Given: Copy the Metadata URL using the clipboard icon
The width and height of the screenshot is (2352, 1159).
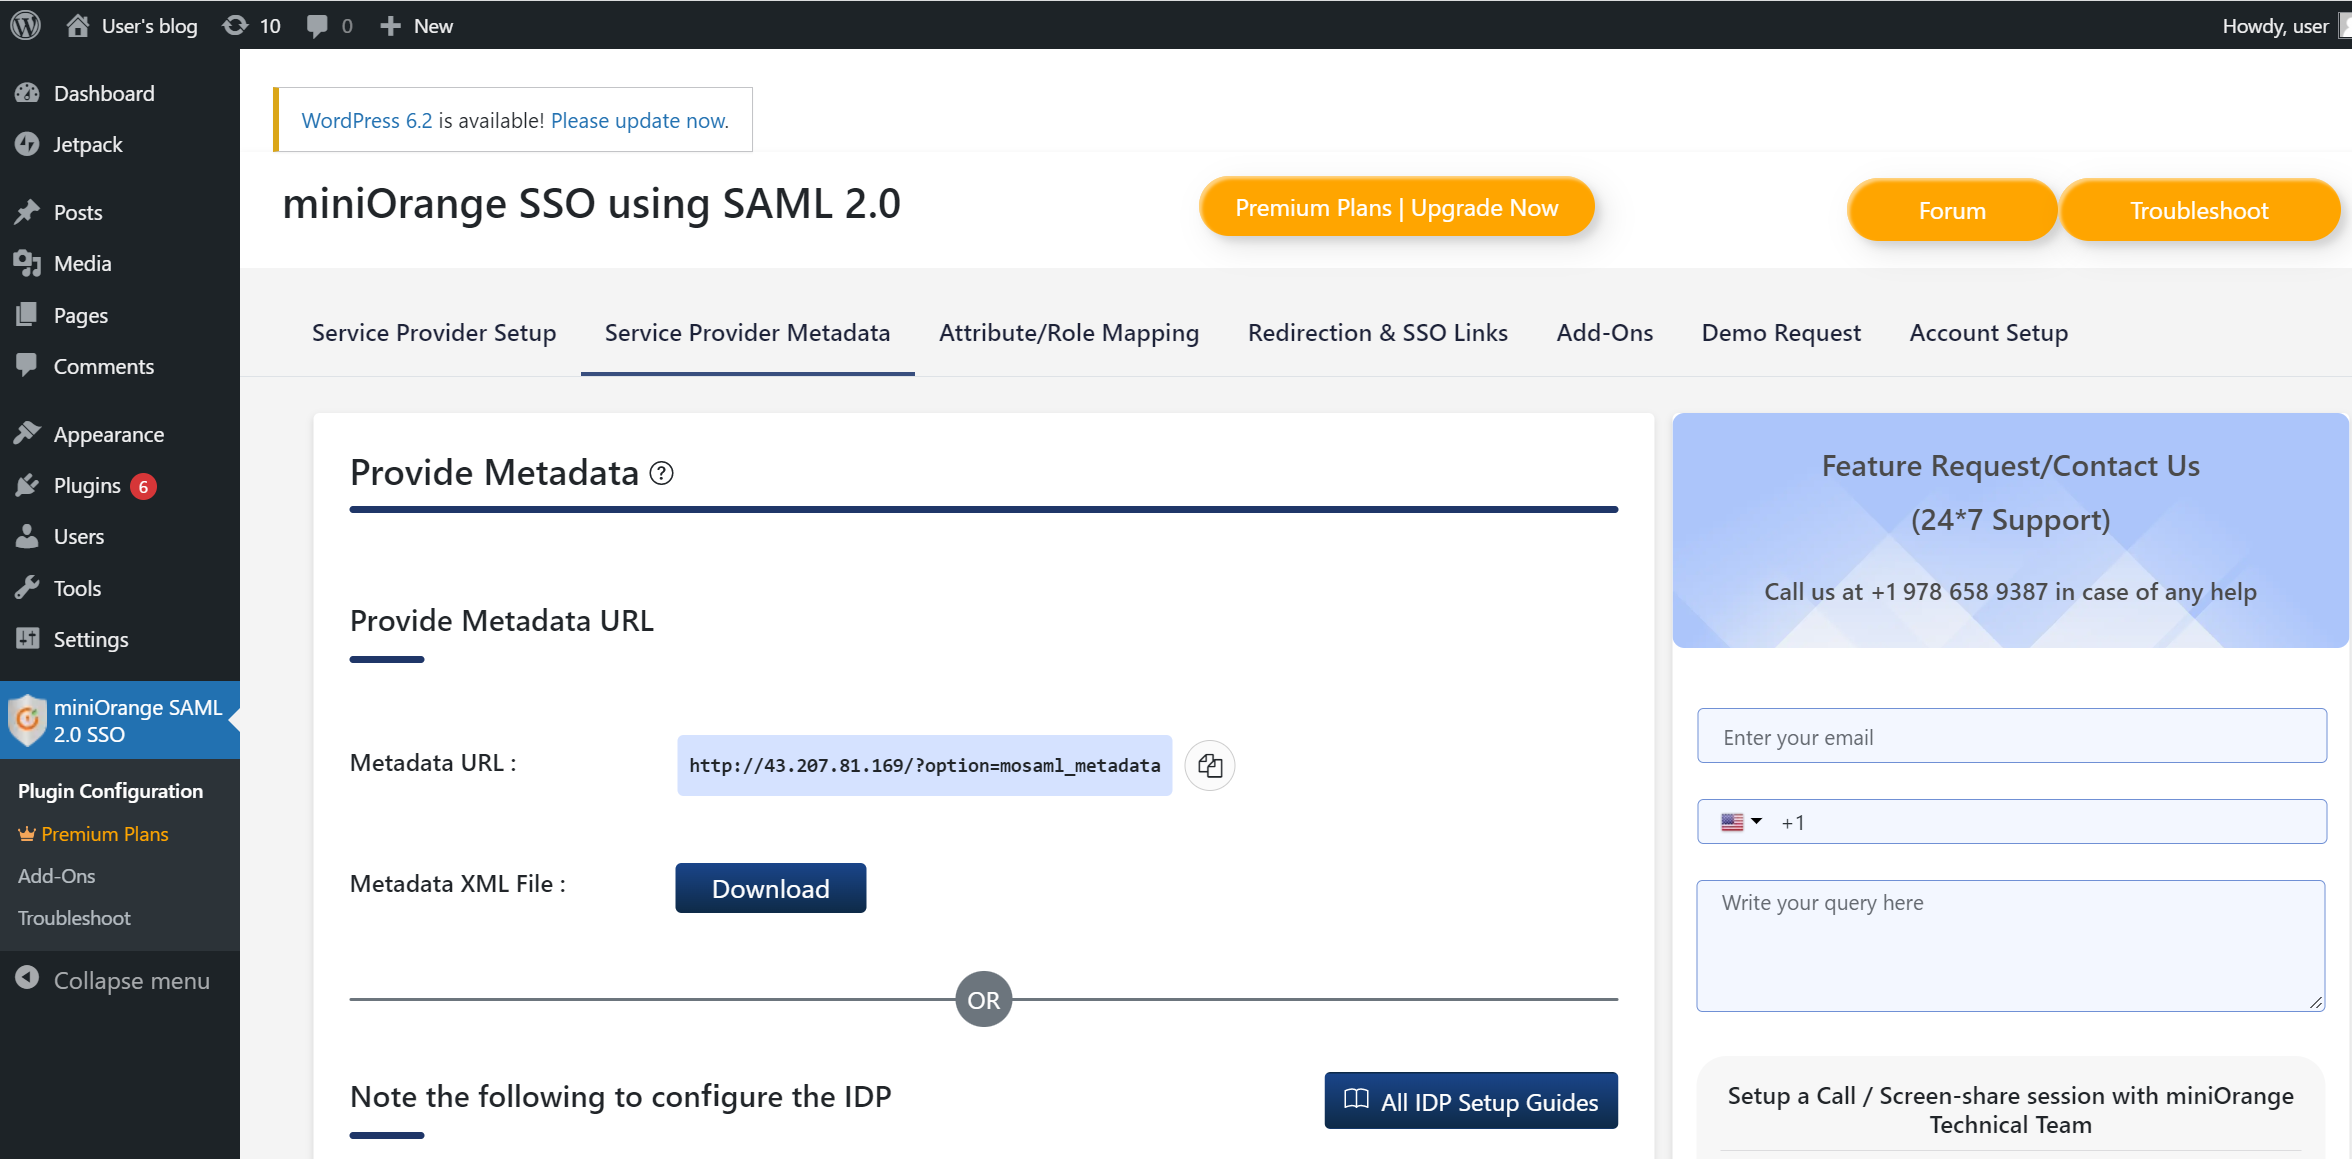Looking at the screenshot, I should pyautogui.click(x=1209, y=765).
